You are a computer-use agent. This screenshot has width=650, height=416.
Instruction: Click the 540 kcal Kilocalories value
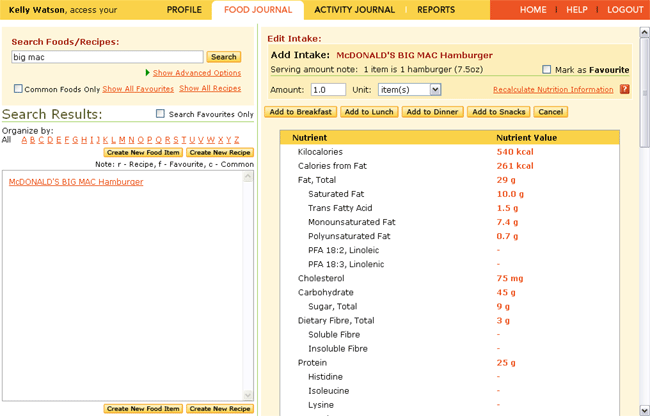tap(515, 152)
